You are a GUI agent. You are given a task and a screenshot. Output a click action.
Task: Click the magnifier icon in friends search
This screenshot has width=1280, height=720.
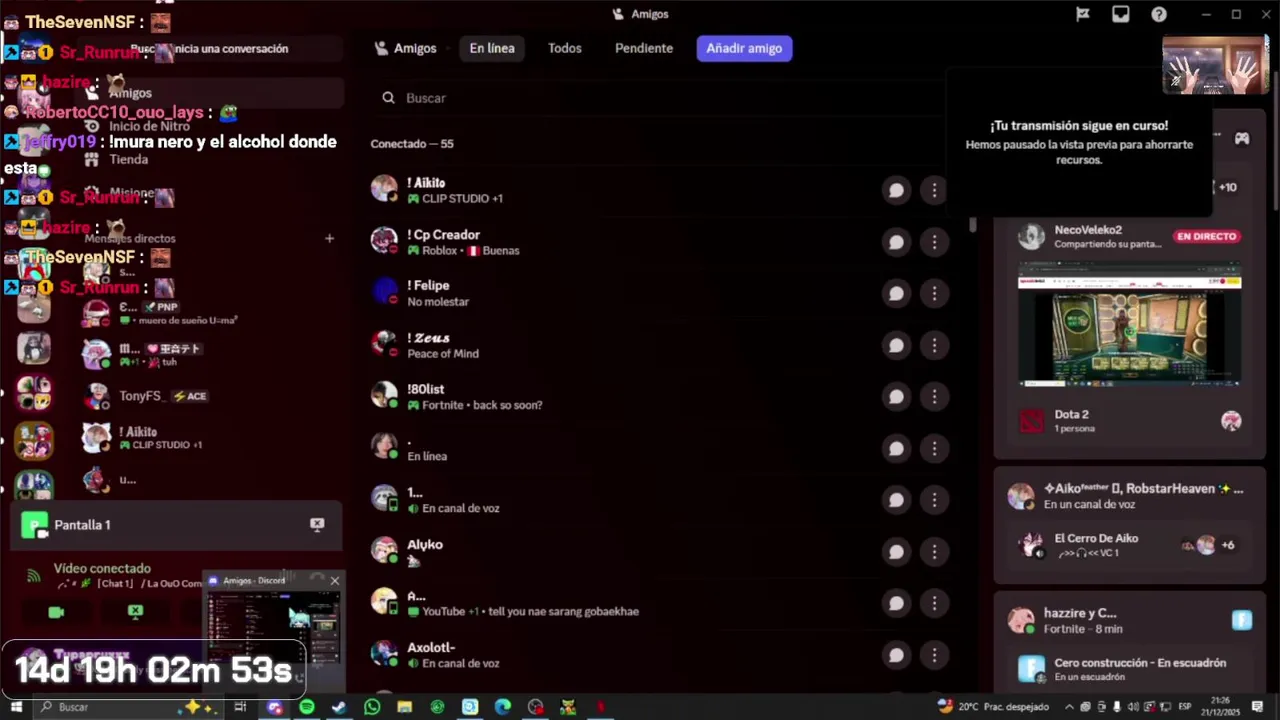pyautogui.click(x=388, y=98)
